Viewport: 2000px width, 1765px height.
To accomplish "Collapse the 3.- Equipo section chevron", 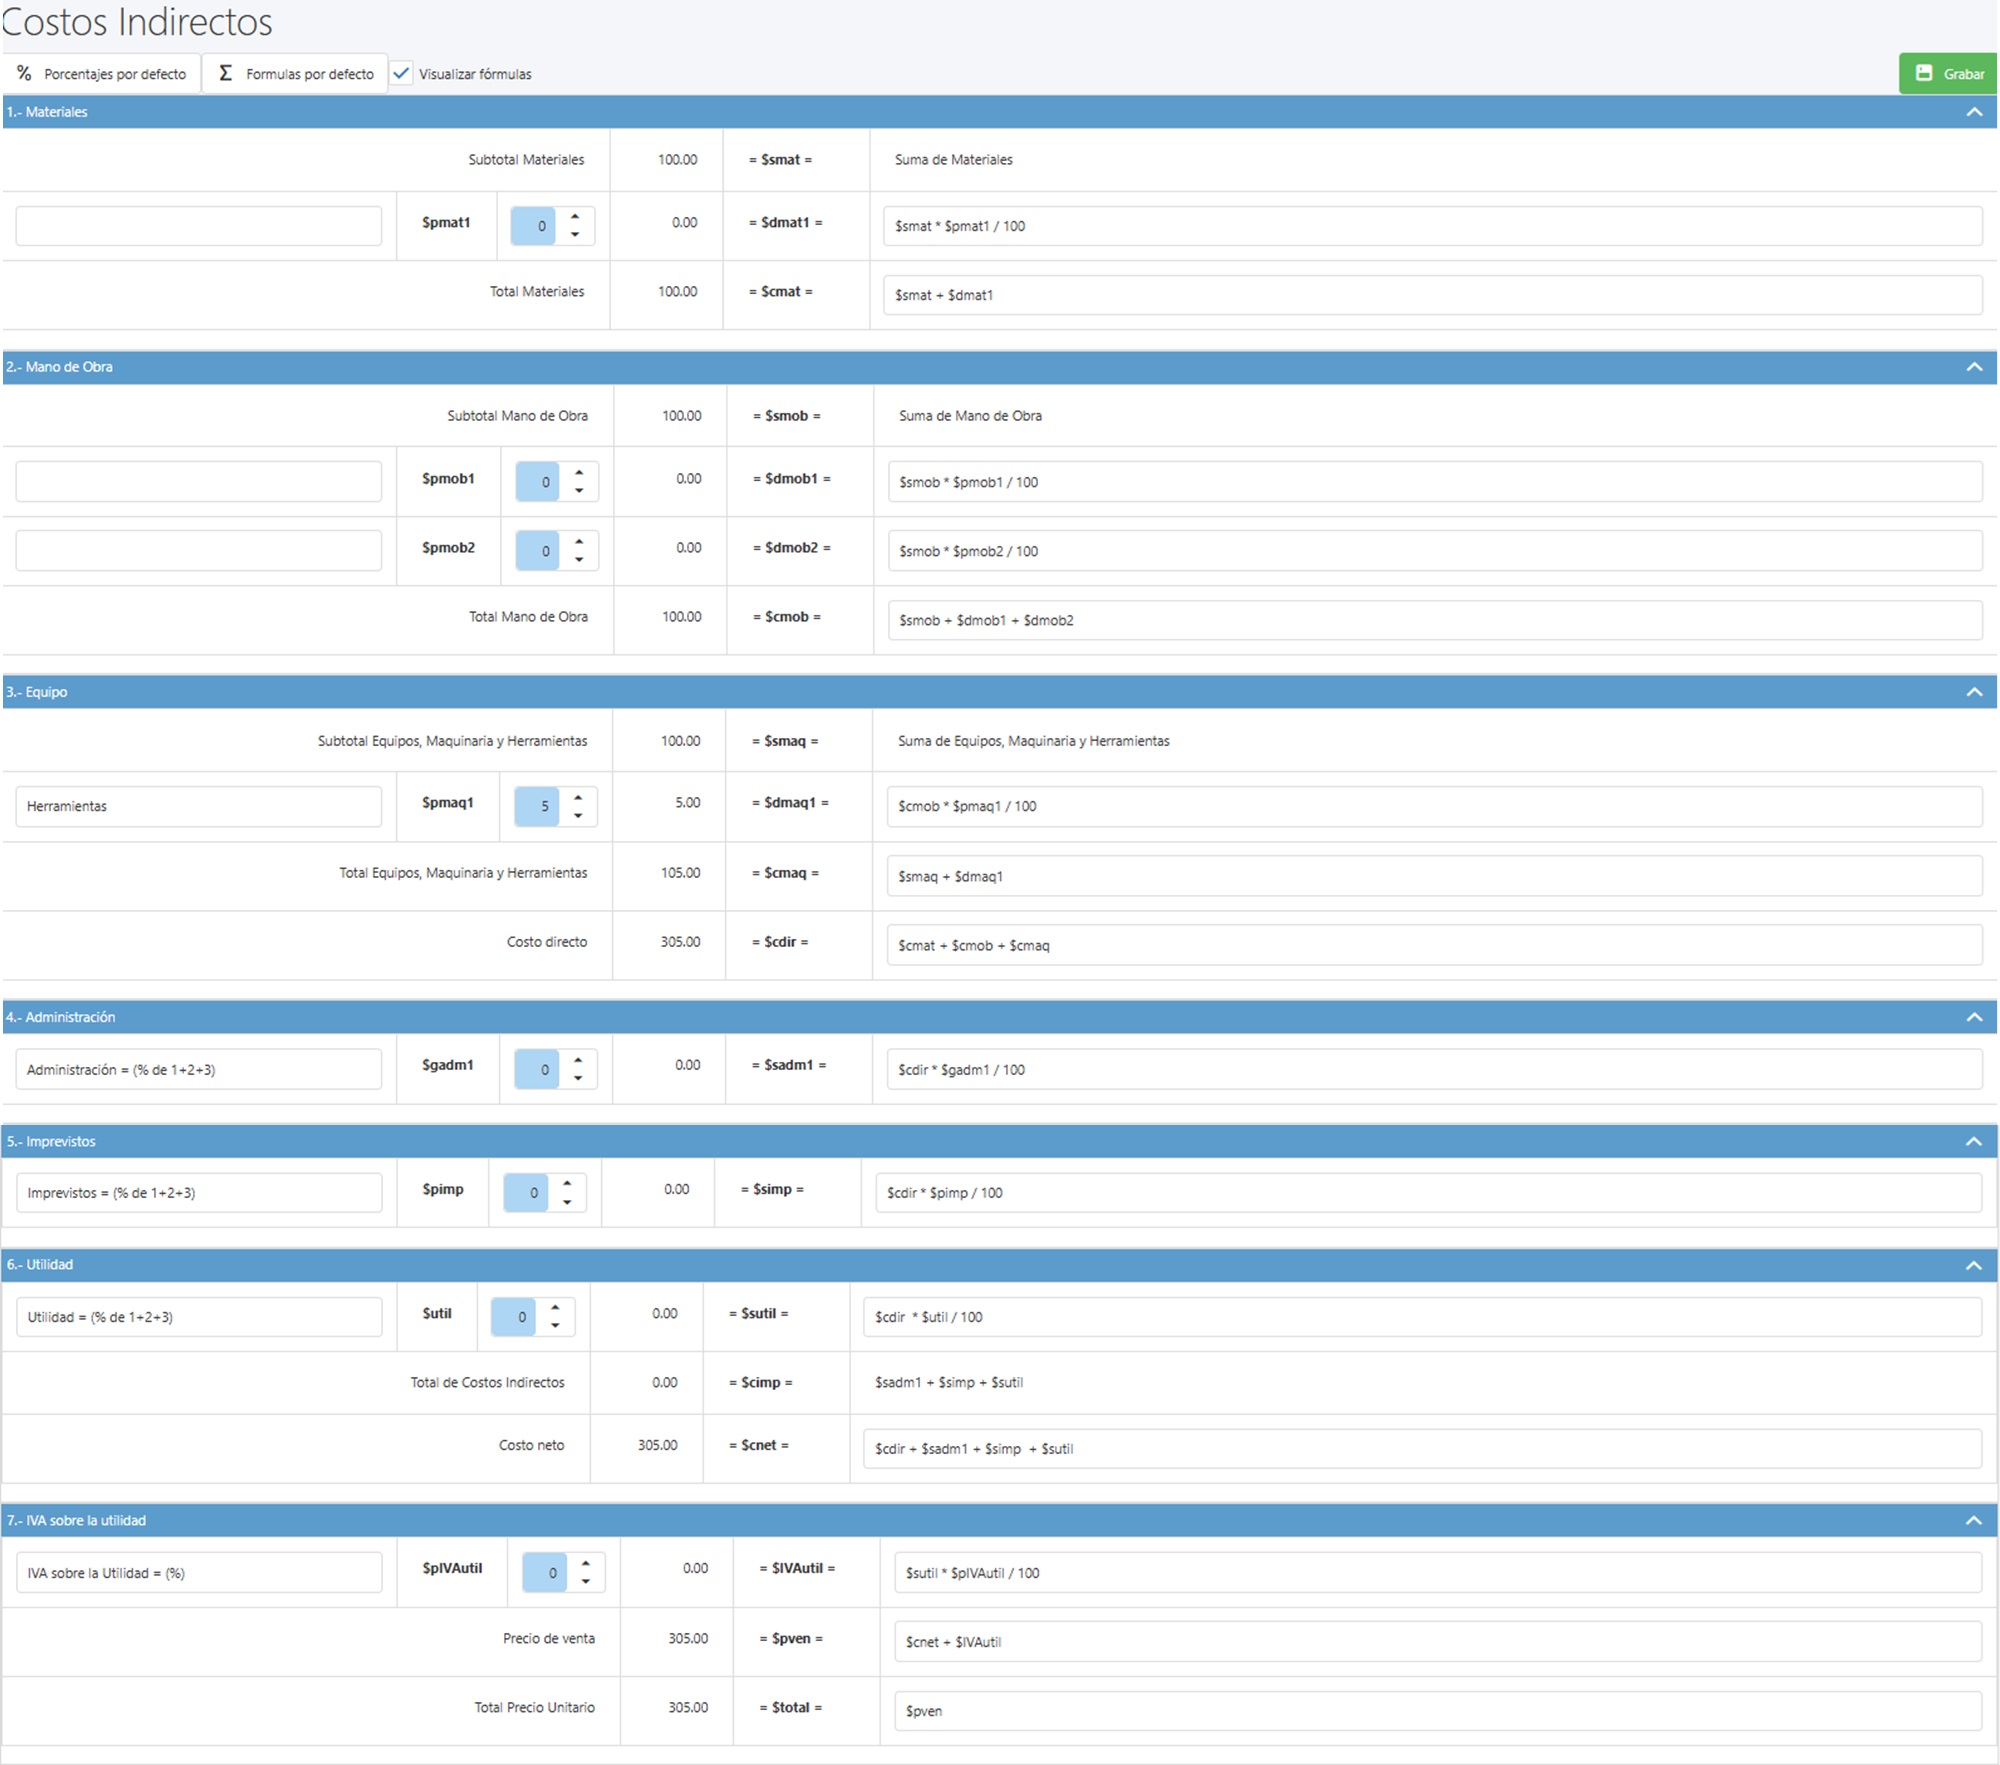I will click(x=1974, y=692).
